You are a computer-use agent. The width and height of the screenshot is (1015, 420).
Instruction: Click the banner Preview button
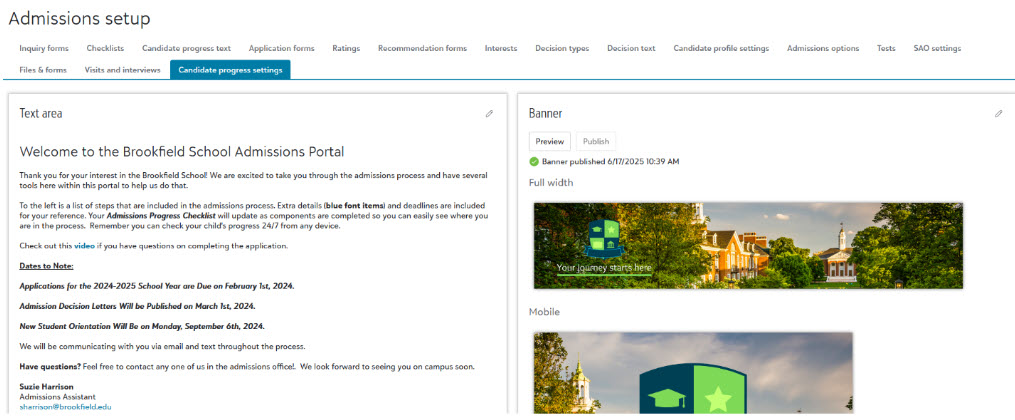pyautogui.click(x=550, y=141)
